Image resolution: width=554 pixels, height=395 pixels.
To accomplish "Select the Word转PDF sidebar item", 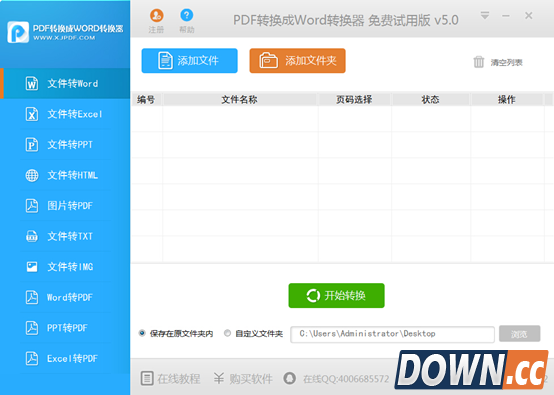I will pyautogui.click(x=65, y=297).
